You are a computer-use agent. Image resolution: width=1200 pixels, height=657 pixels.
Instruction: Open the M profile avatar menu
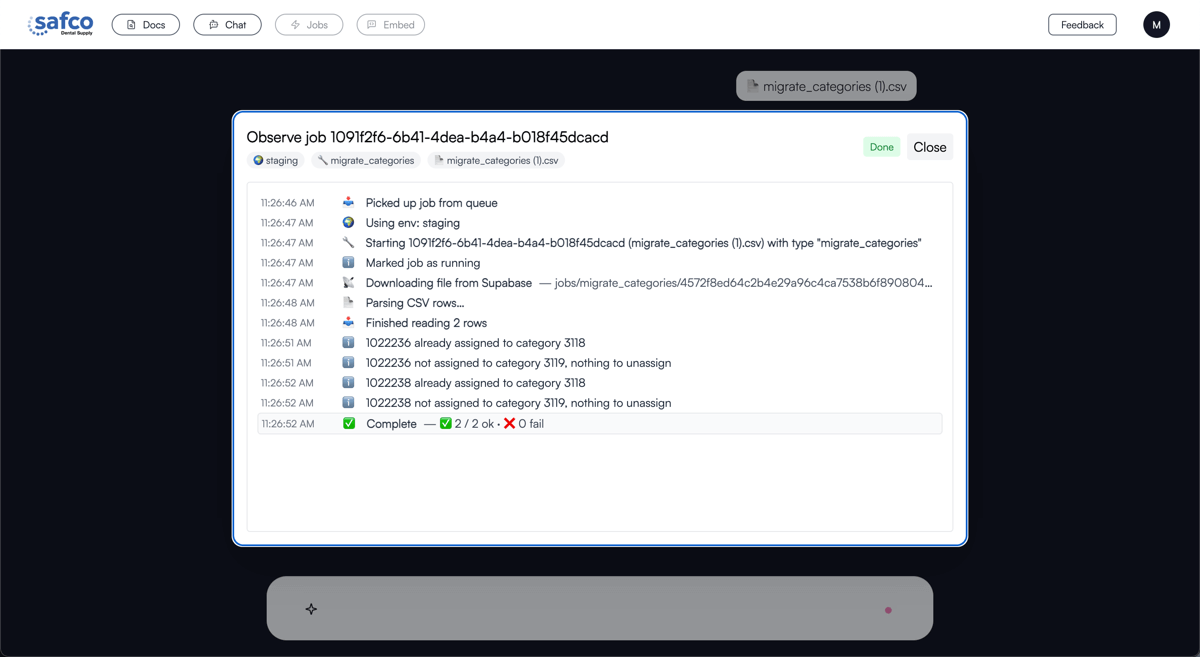tap(1156, 24)
